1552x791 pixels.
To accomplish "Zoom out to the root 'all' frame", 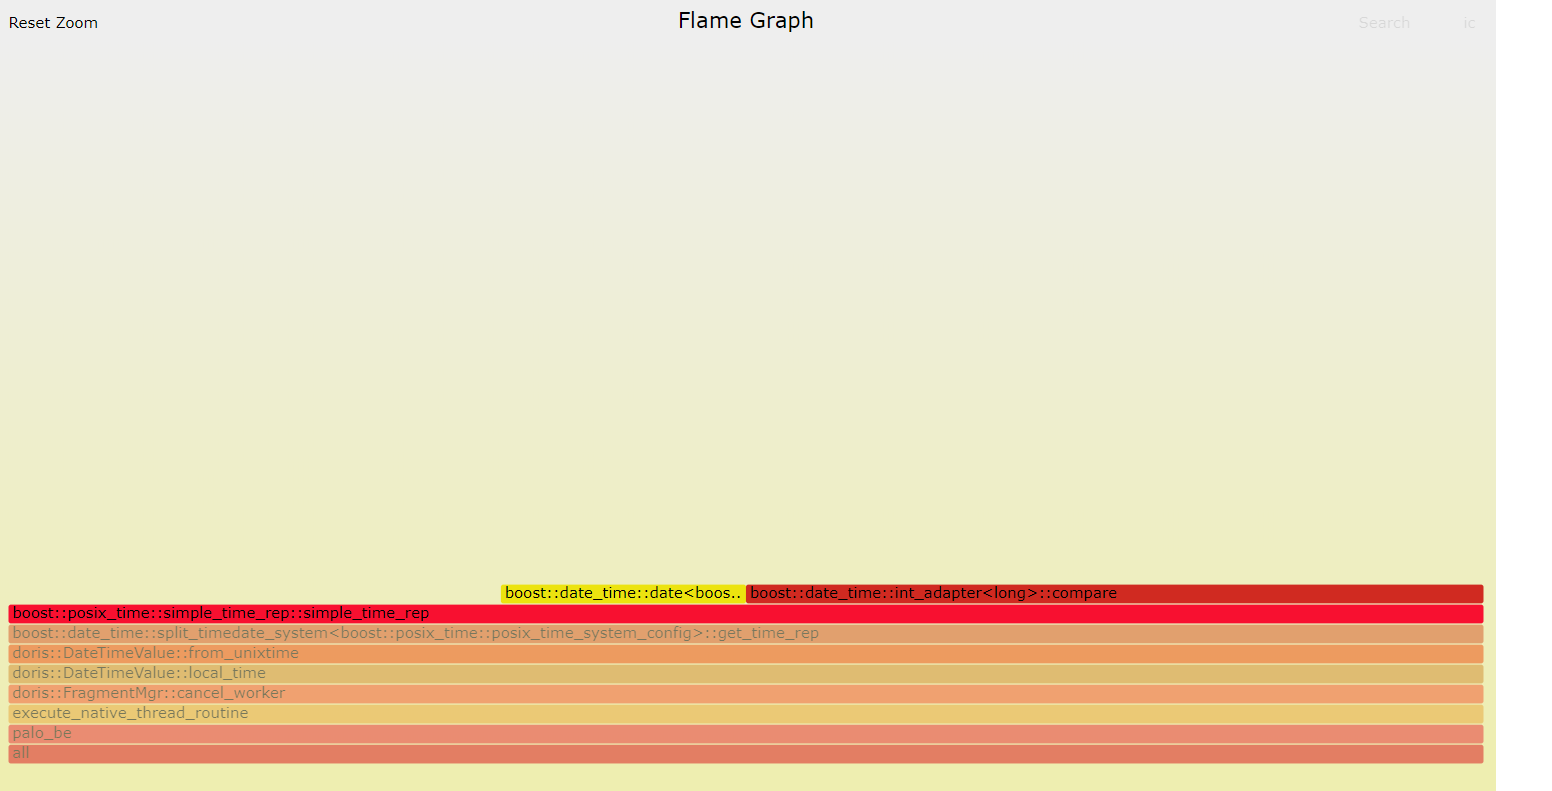I will [x=746, y=754].
